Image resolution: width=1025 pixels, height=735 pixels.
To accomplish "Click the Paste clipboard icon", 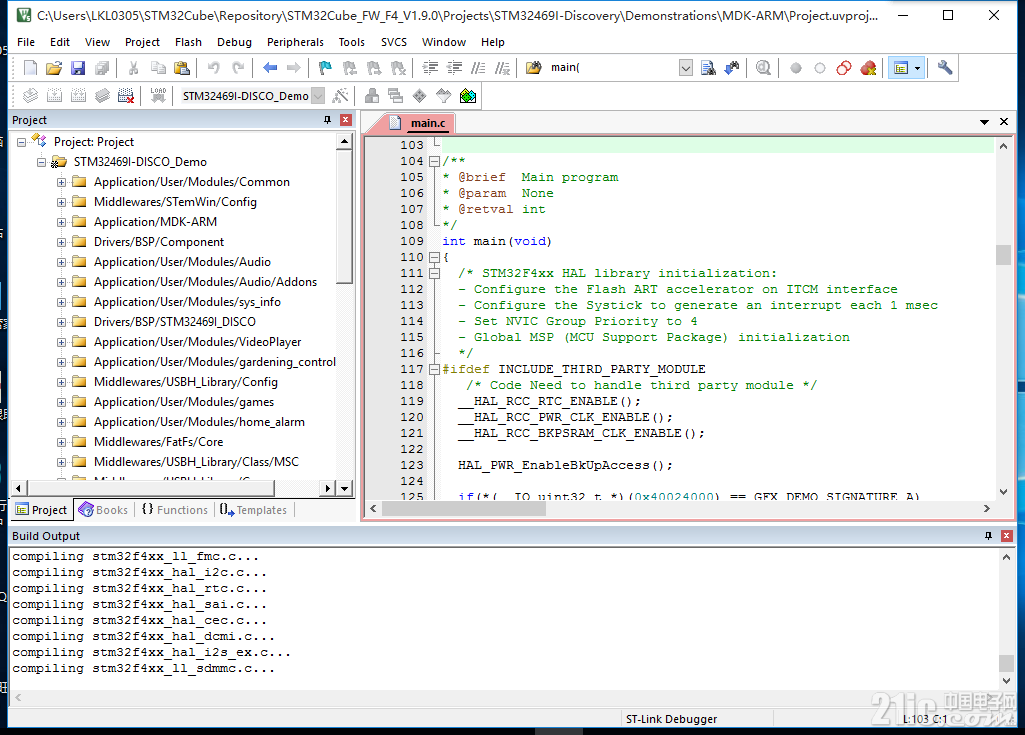I will [182, 68].
